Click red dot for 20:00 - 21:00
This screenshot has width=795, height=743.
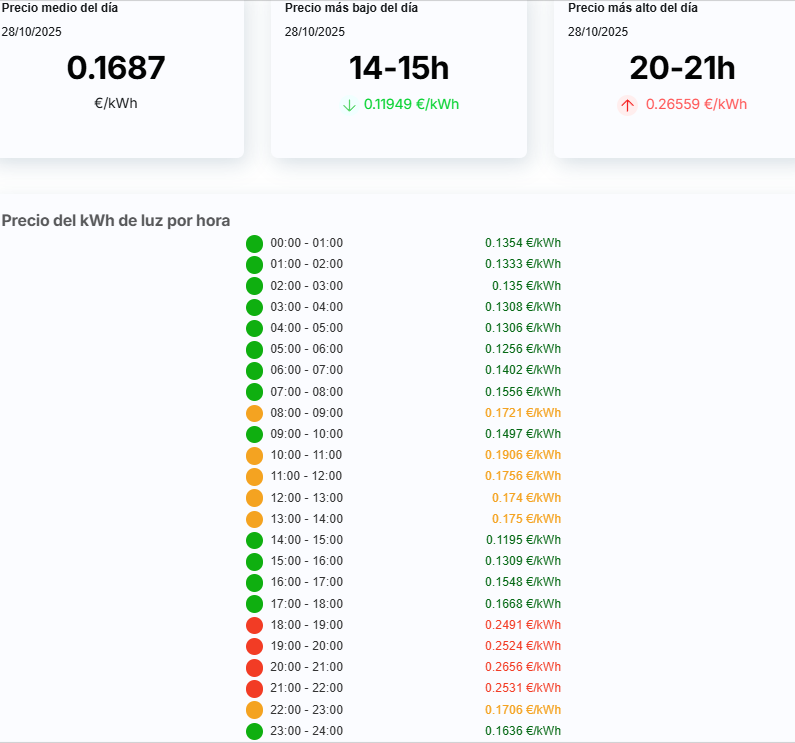point(254,667)
